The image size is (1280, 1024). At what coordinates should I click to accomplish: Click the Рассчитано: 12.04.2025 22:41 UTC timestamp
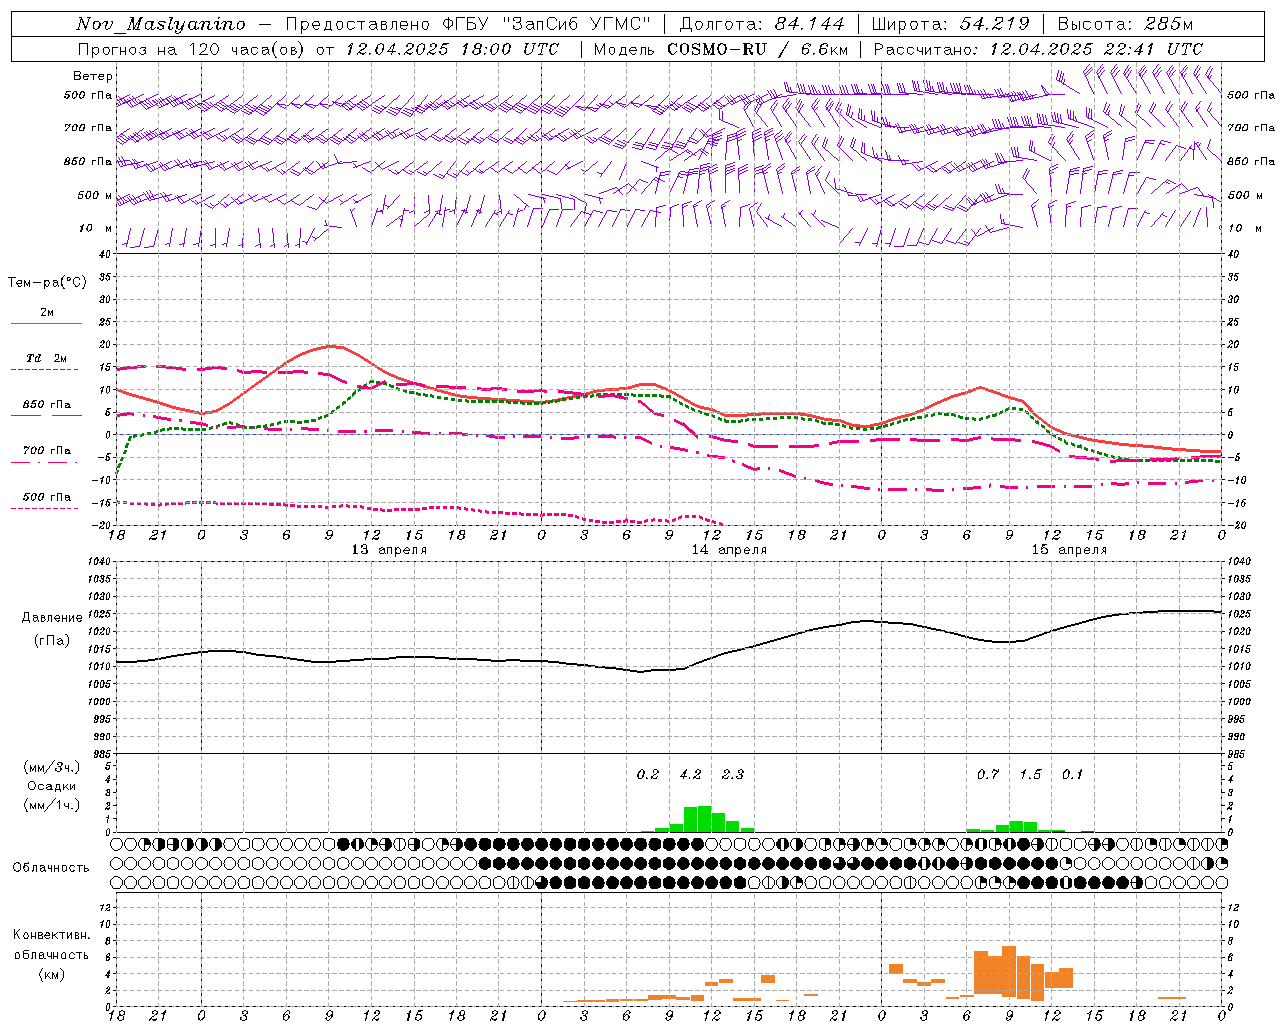(x=1038, y=49)
